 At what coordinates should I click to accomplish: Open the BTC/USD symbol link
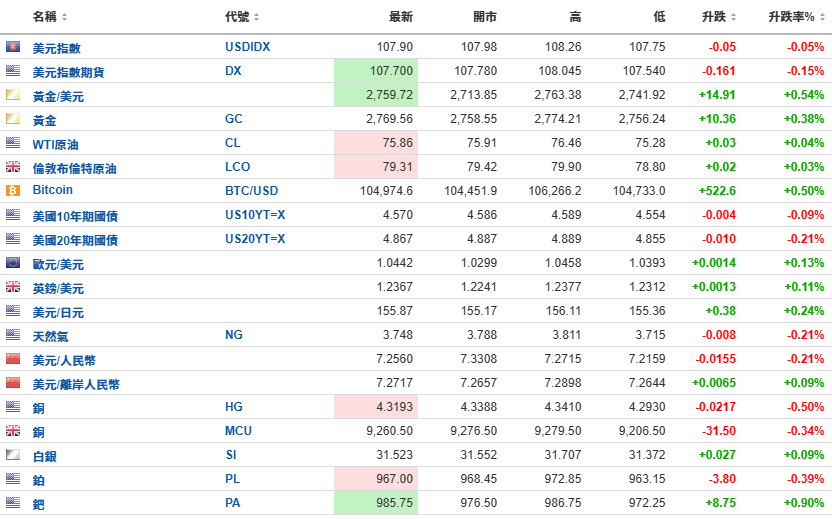[x=252, y=191]
